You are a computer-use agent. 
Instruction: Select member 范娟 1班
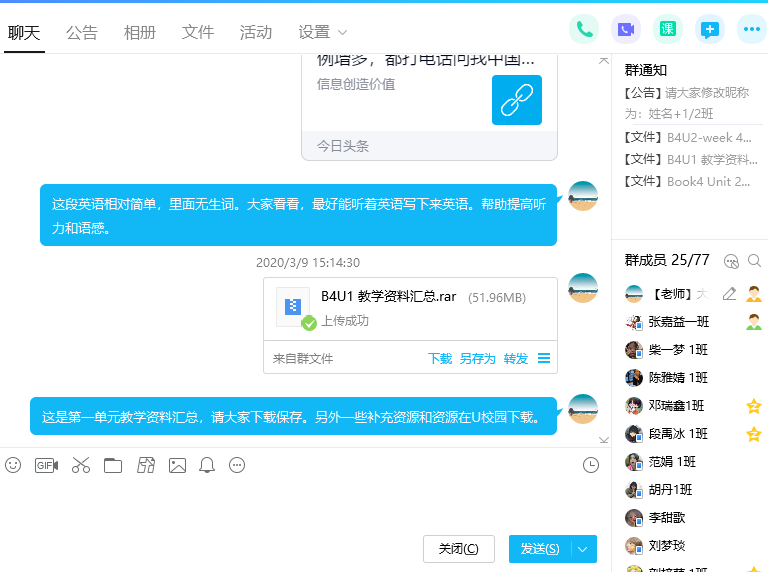pos(691,462)
